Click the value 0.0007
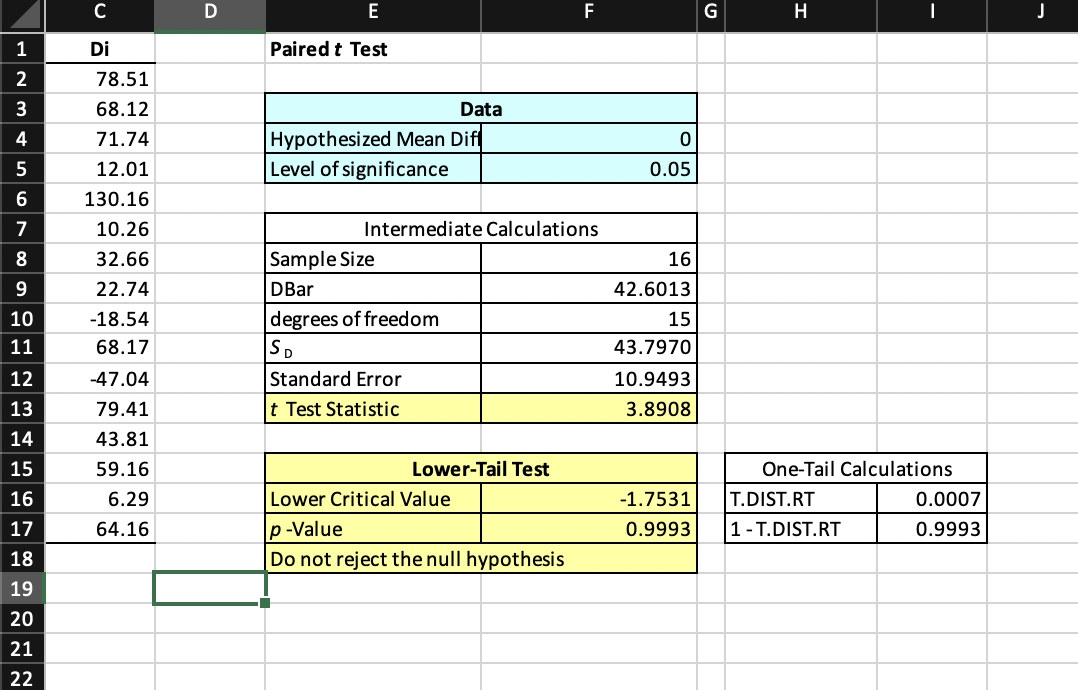 [932, 499]
